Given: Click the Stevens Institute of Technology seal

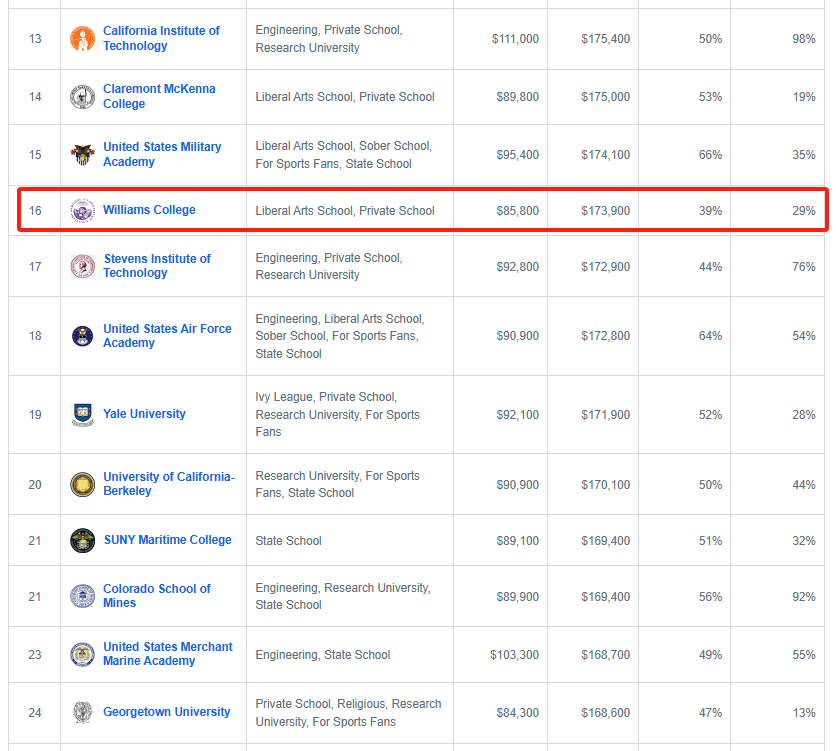Looking at the screenshot, I should pyautogui.click(x=83, y=267).
